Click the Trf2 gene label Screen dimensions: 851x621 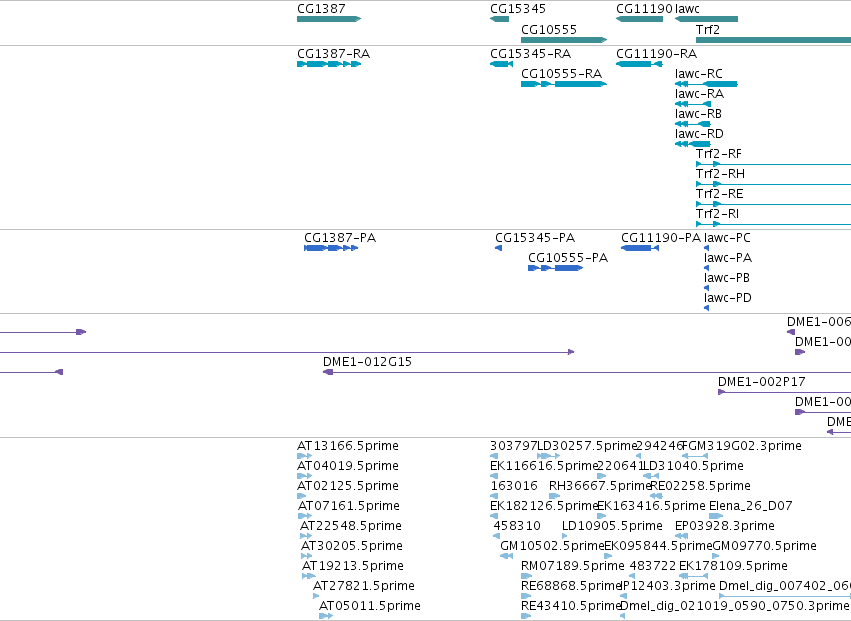pyautogui.click(x=708, y=29)
